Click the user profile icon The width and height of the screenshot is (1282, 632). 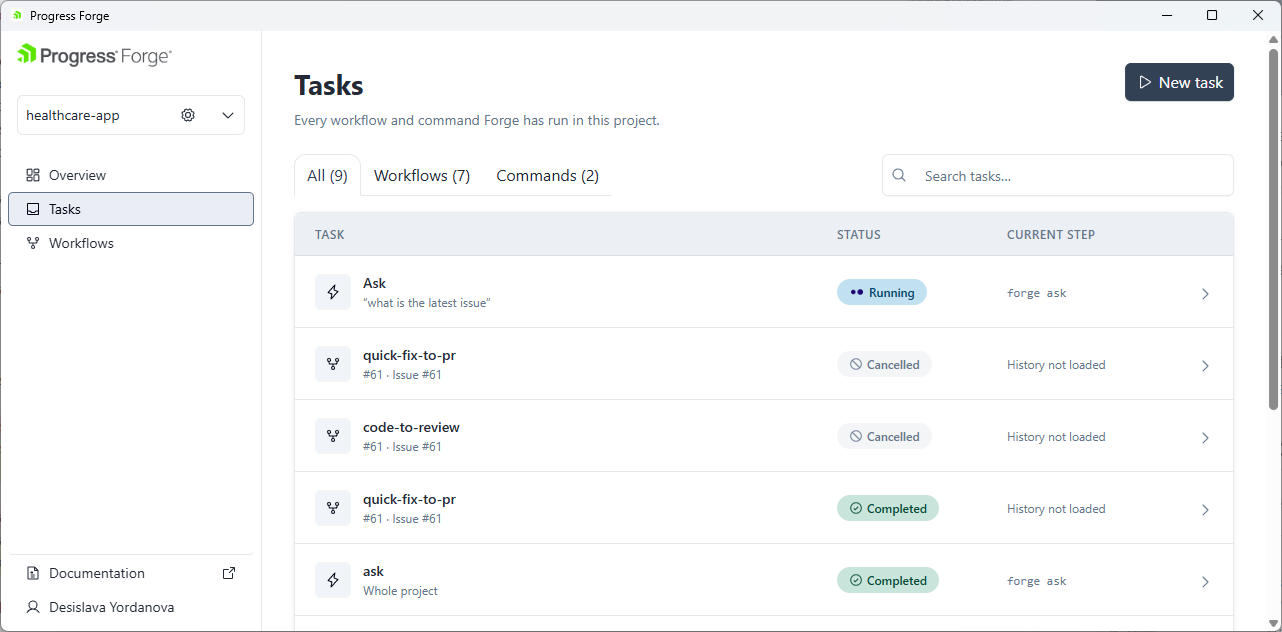coord(33,607)
